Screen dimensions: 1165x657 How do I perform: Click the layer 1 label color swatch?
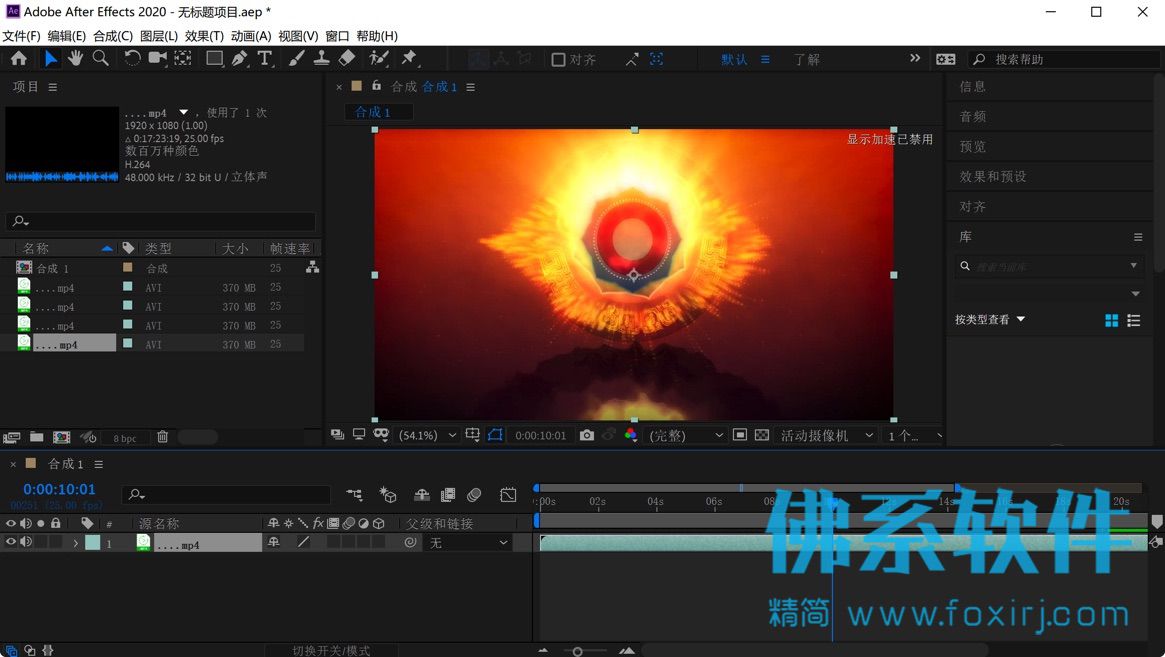pos(93,543)
